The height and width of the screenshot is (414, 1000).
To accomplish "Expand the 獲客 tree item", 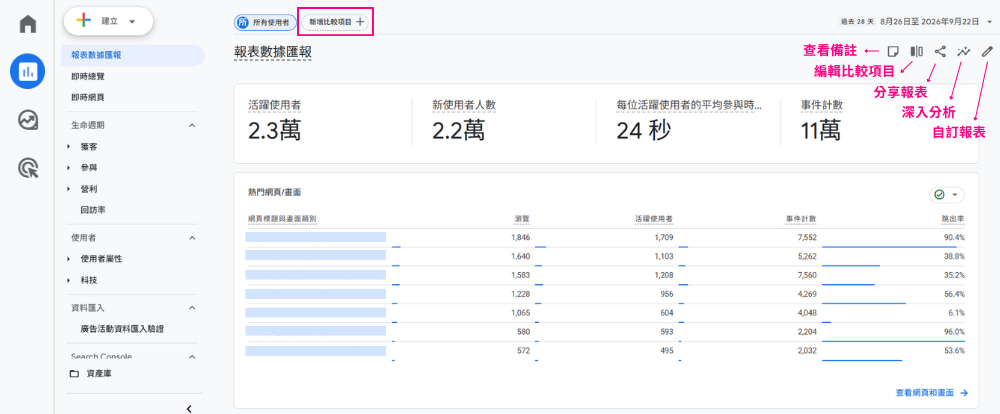I will (69, 147).
